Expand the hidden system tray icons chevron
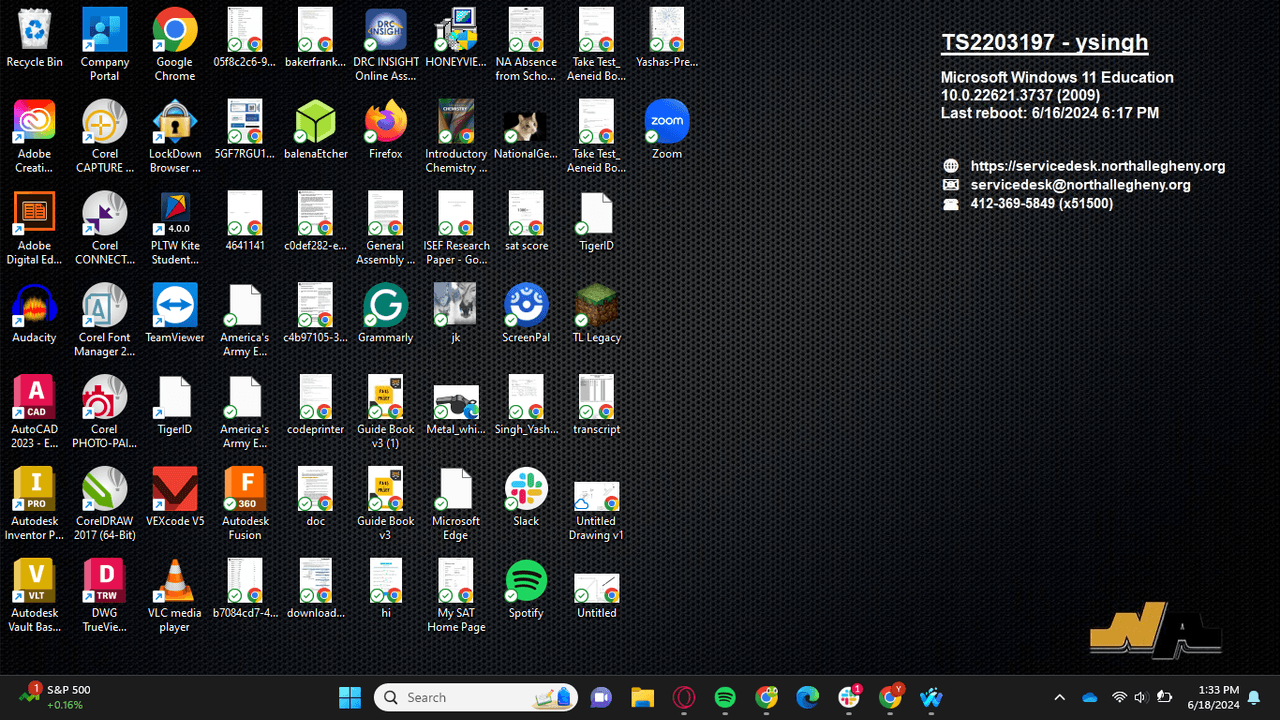The height and width of the screenshot is (720, 1280). pyautogui.click(x=1059, y=697)
